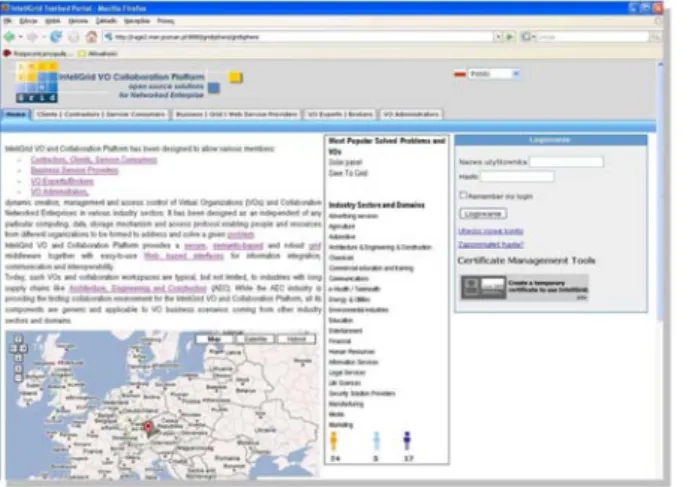
Task: Click the Stop loading icon
Action: (74, 37)
